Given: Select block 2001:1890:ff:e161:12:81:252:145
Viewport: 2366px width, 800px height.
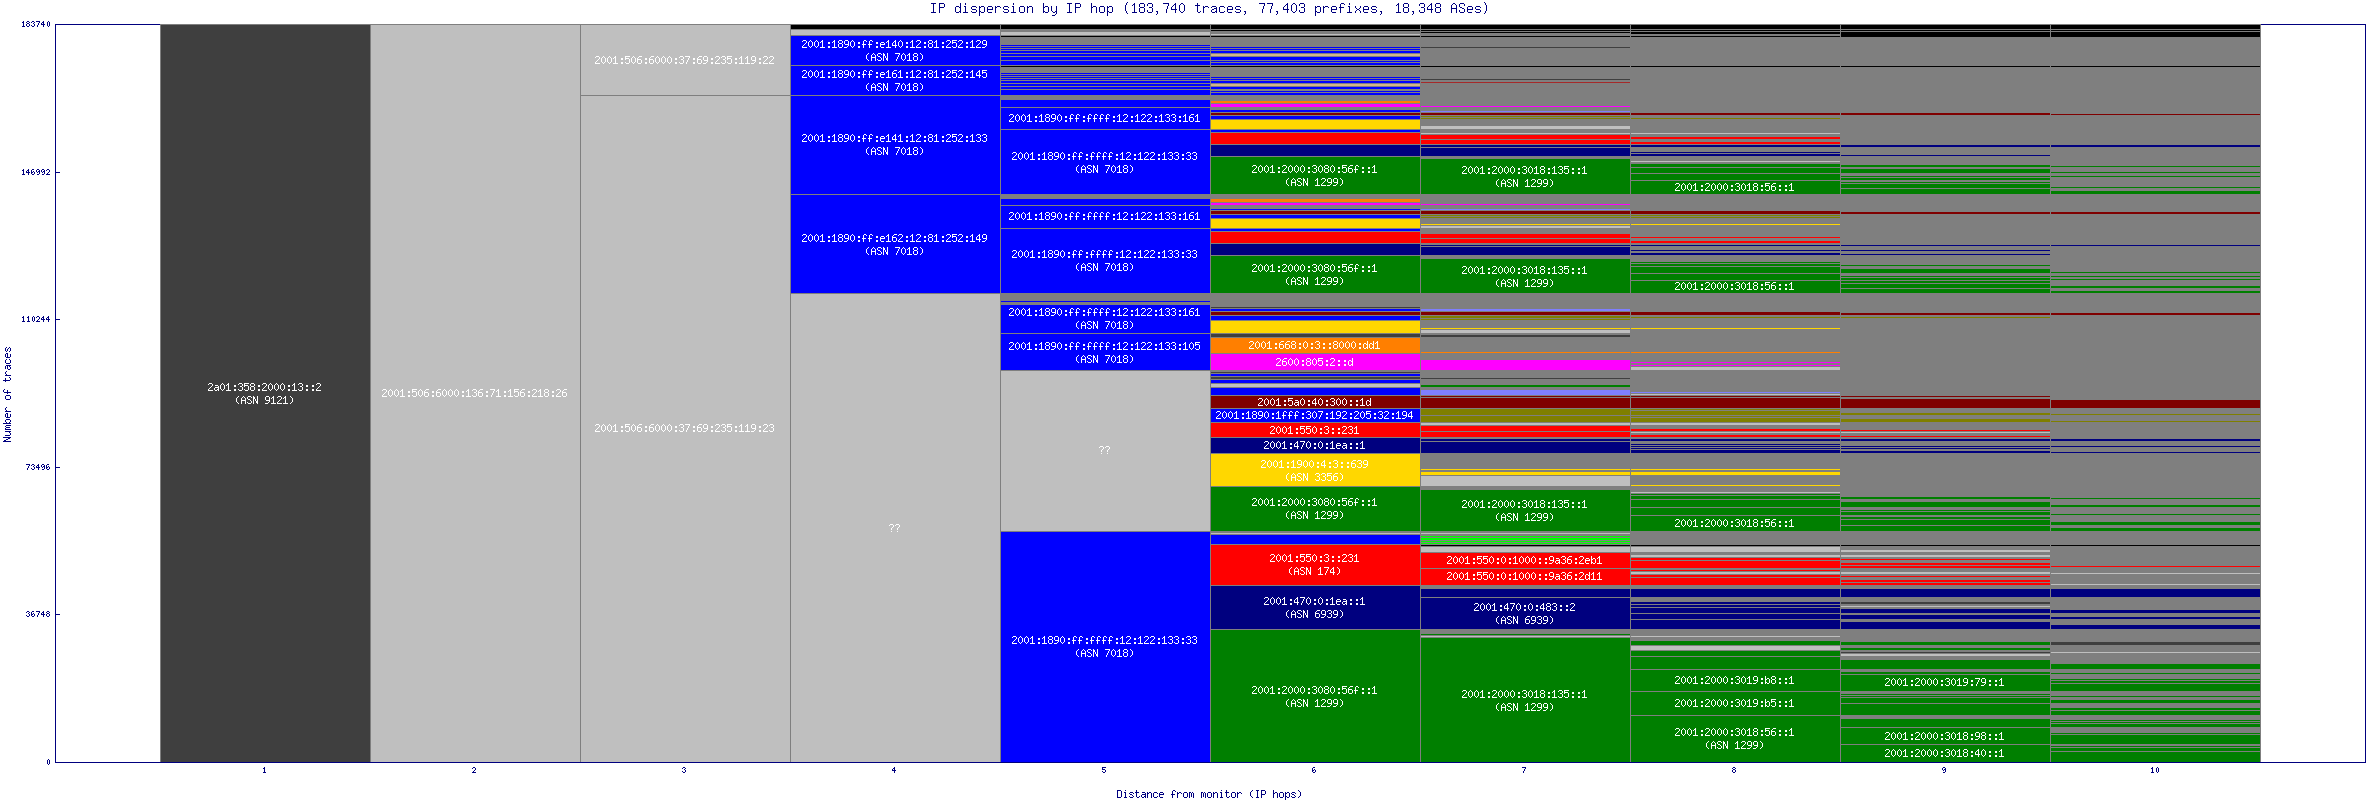Looking at the screenshot, I should [895, 80].
